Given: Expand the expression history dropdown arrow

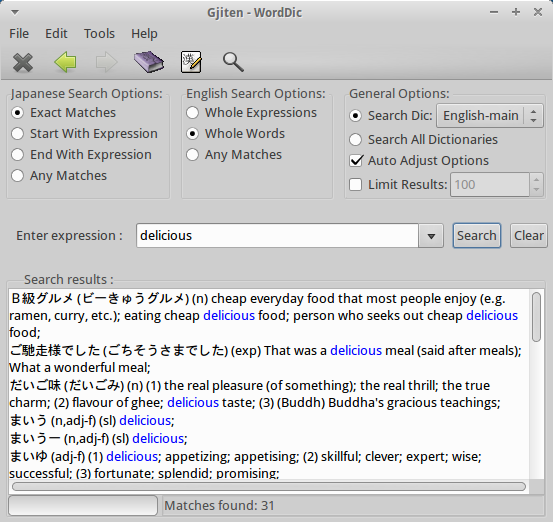Looking at the screenshot, I should click(431, 236).
